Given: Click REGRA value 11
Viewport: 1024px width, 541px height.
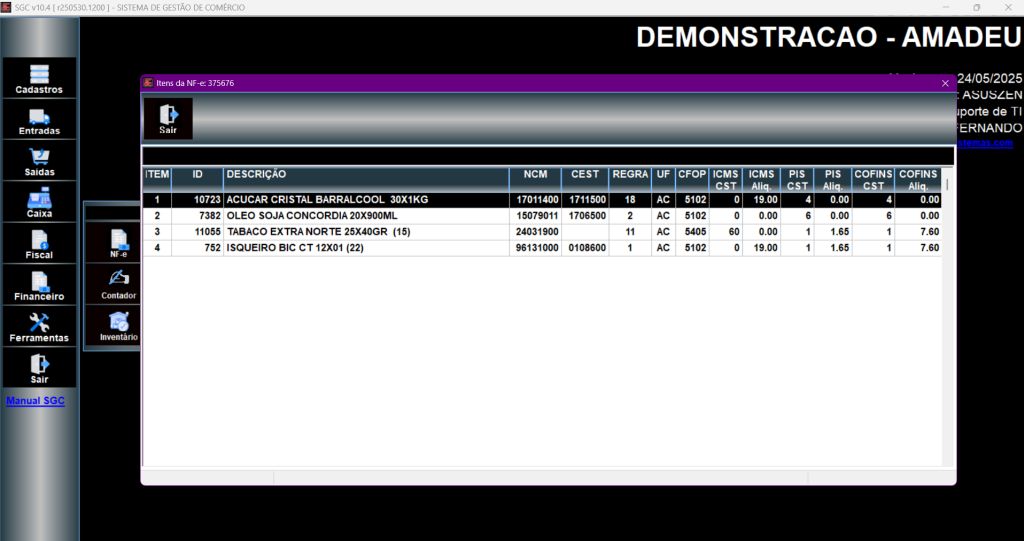Looking at the screenshot, I should pos(630,231).
